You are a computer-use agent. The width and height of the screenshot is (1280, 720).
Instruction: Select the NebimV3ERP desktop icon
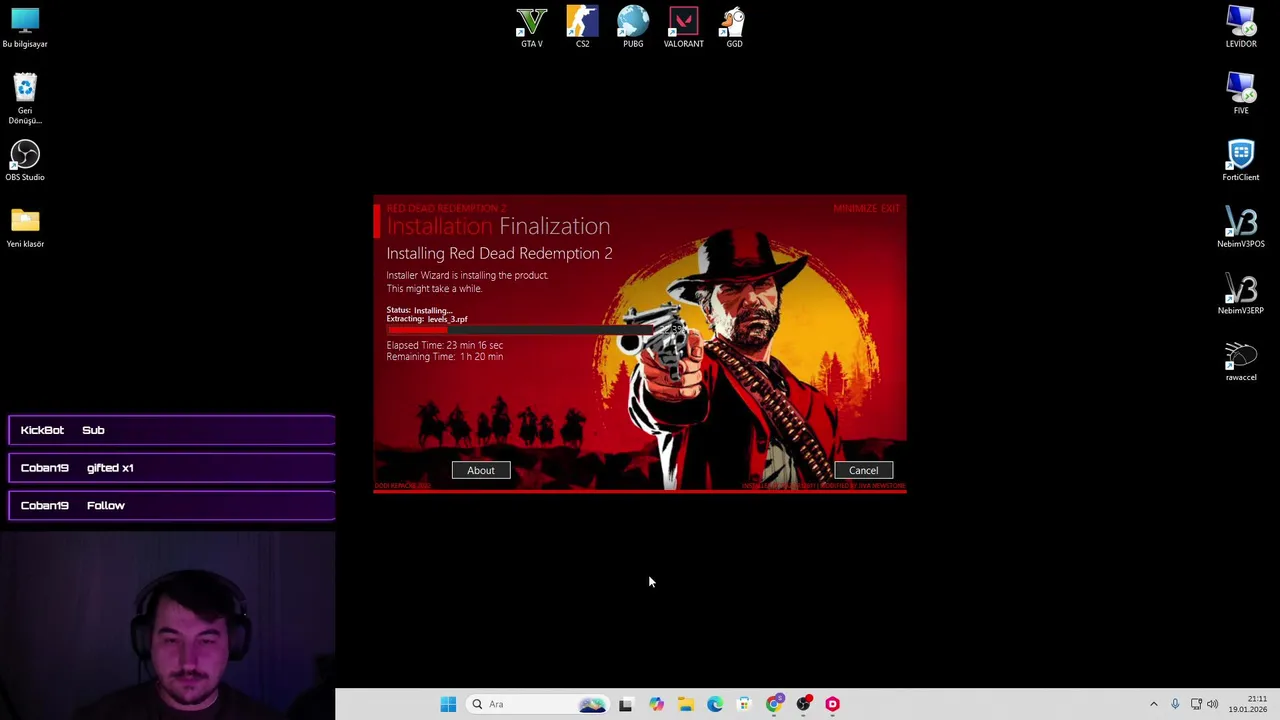pyautogui.click(x=1241, y=294)
